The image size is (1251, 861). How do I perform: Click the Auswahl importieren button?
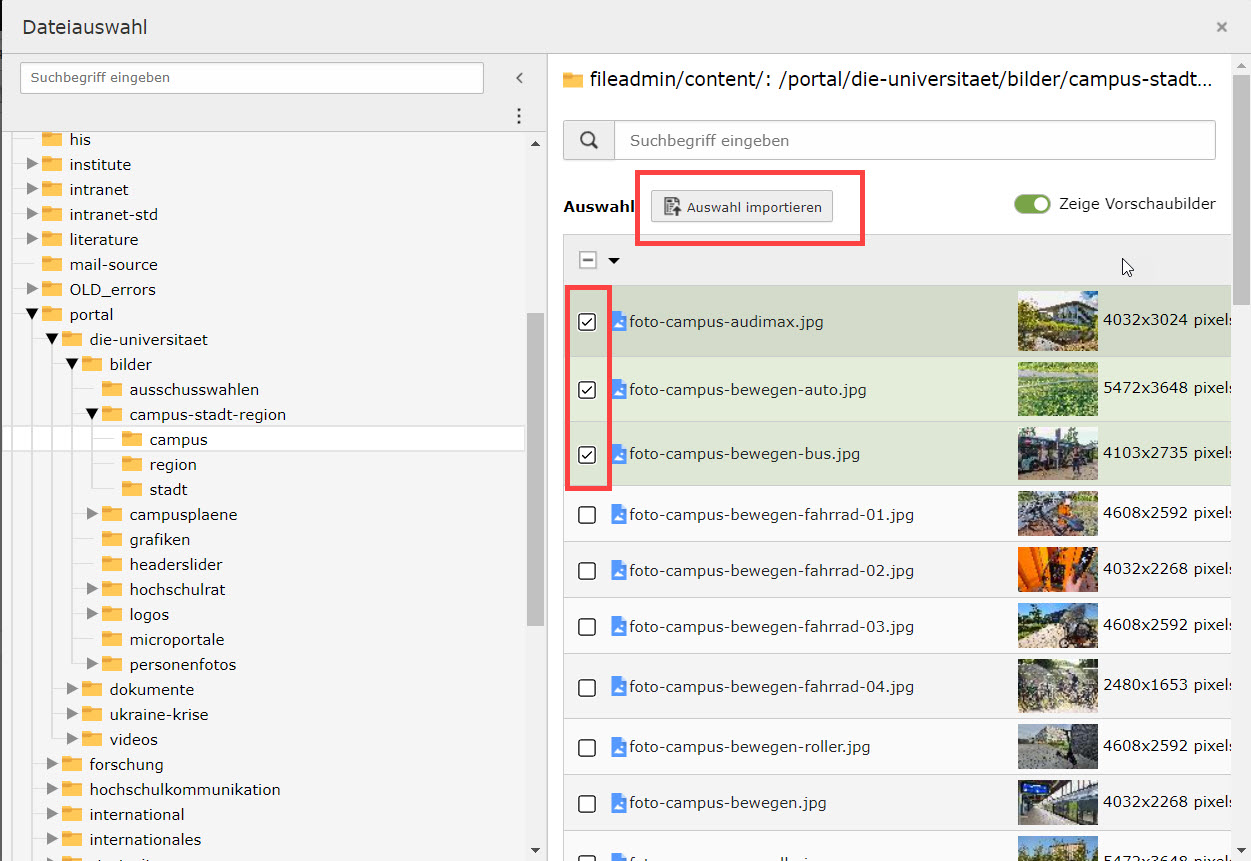click(742, 207)
